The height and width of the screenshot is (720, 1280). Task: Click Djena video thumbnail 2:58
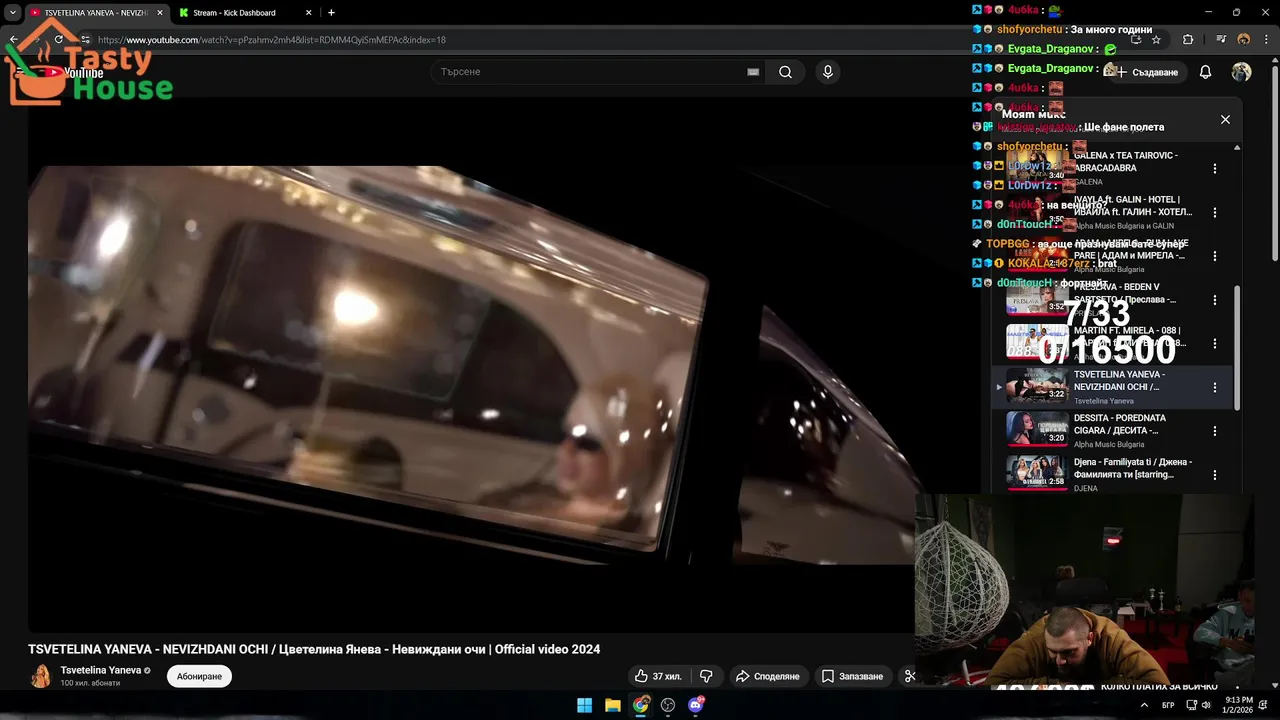click(1037, 472)
